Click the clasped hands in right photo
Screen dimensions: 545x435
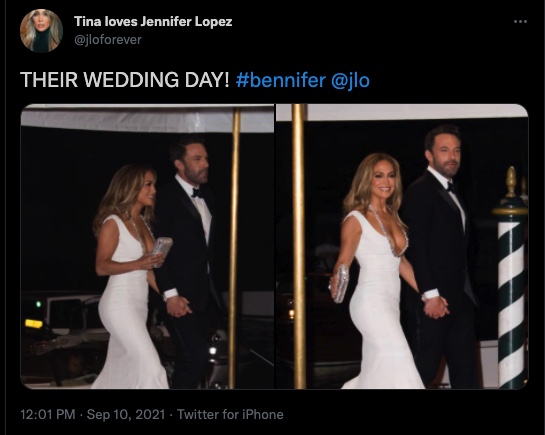(436, 307)
